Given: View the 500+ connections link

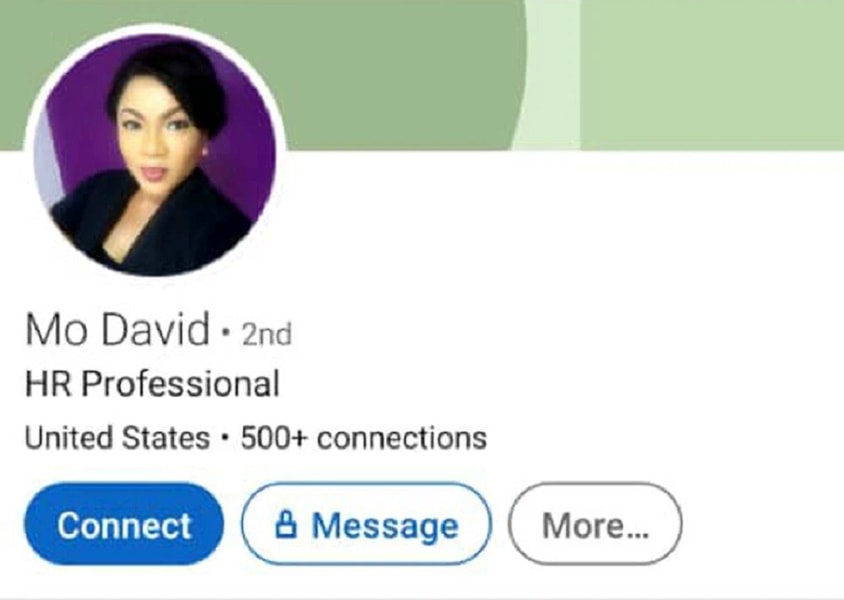Looking at the screenshot, I should point(364,437).
